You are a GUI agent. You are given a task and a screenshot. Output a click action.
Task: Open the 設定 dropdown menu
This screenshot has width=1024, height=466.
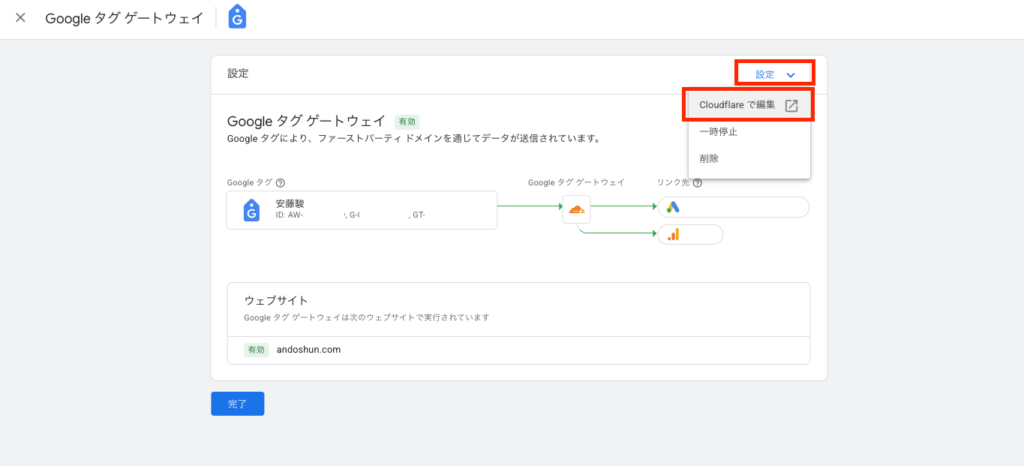pyautogui.click(x=775, y=74)
